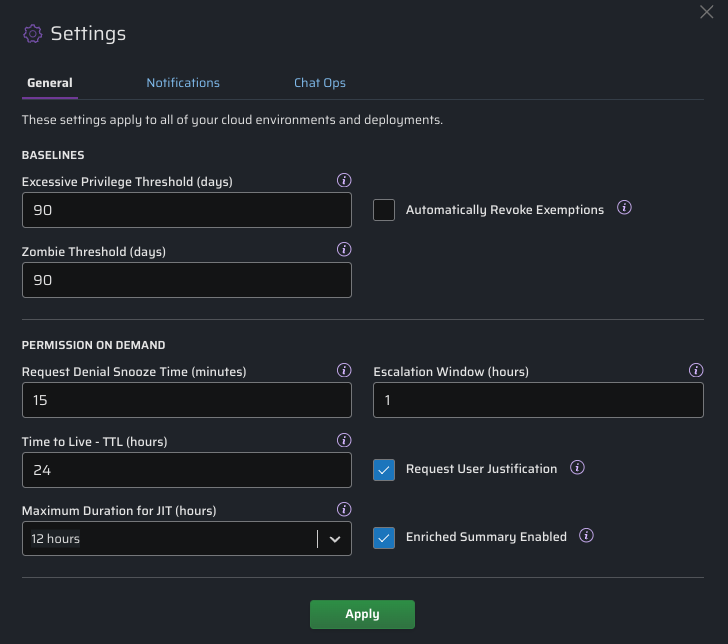Switch to the Notifications tab

click(x=183, y=83)
